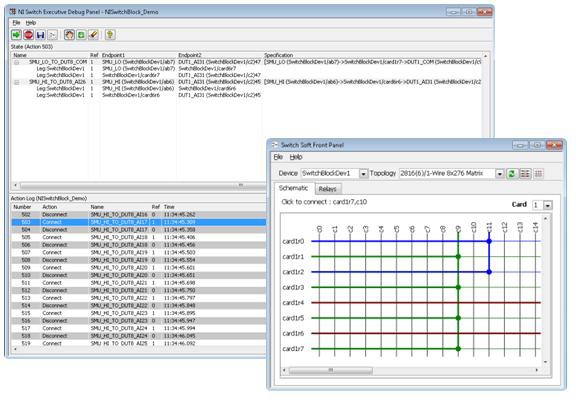
Task: Click the Endpoint2 column header
Action: (x=190, y=55)
